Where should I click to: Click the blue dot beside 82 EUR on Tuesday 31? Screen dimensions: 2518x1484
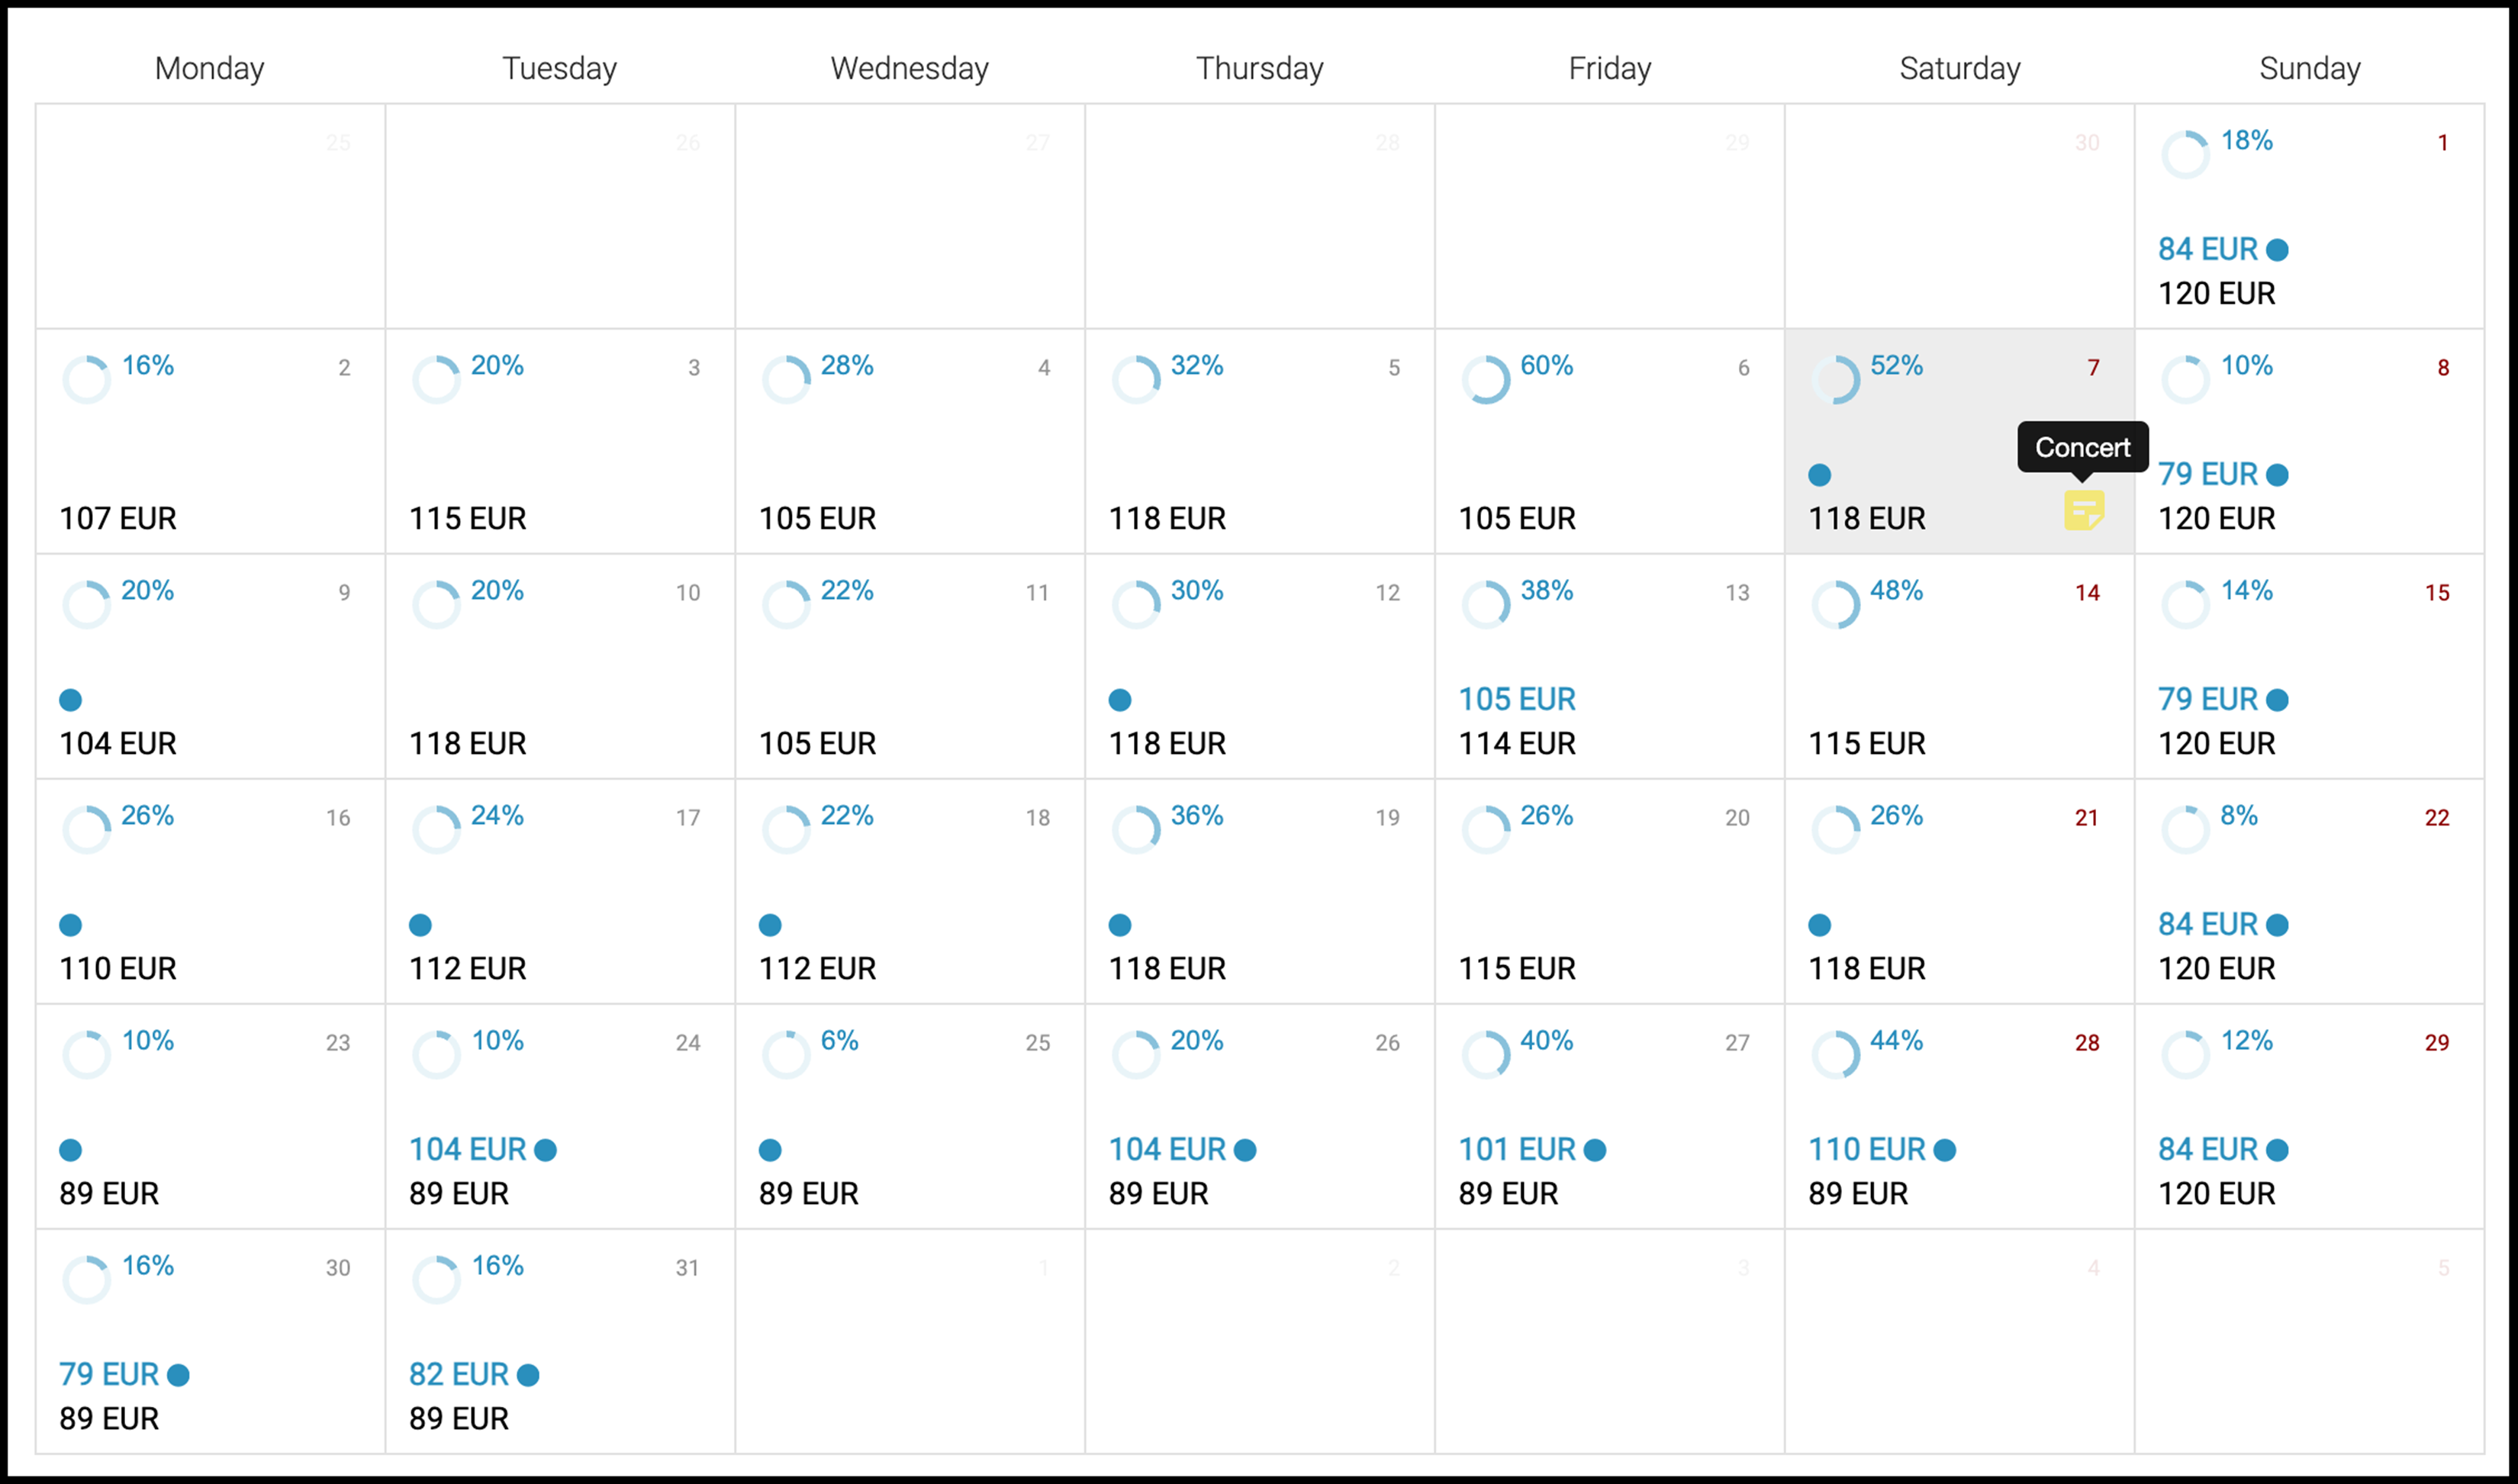(x=528, y=1375)
